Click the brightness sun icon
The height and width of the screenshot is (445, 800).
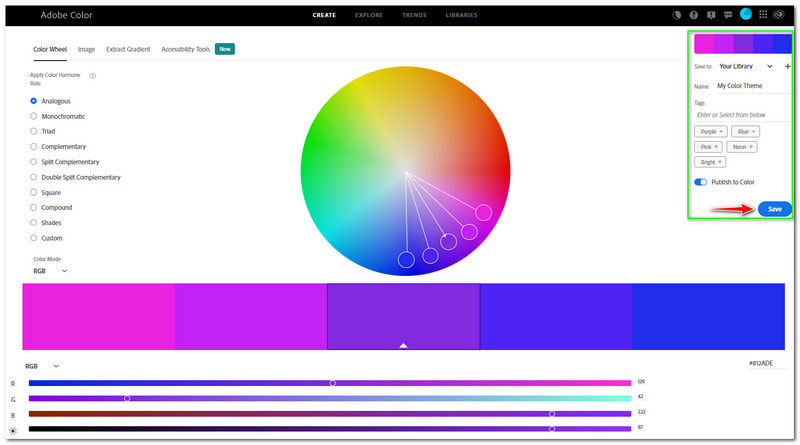click(x=13, y=430)
